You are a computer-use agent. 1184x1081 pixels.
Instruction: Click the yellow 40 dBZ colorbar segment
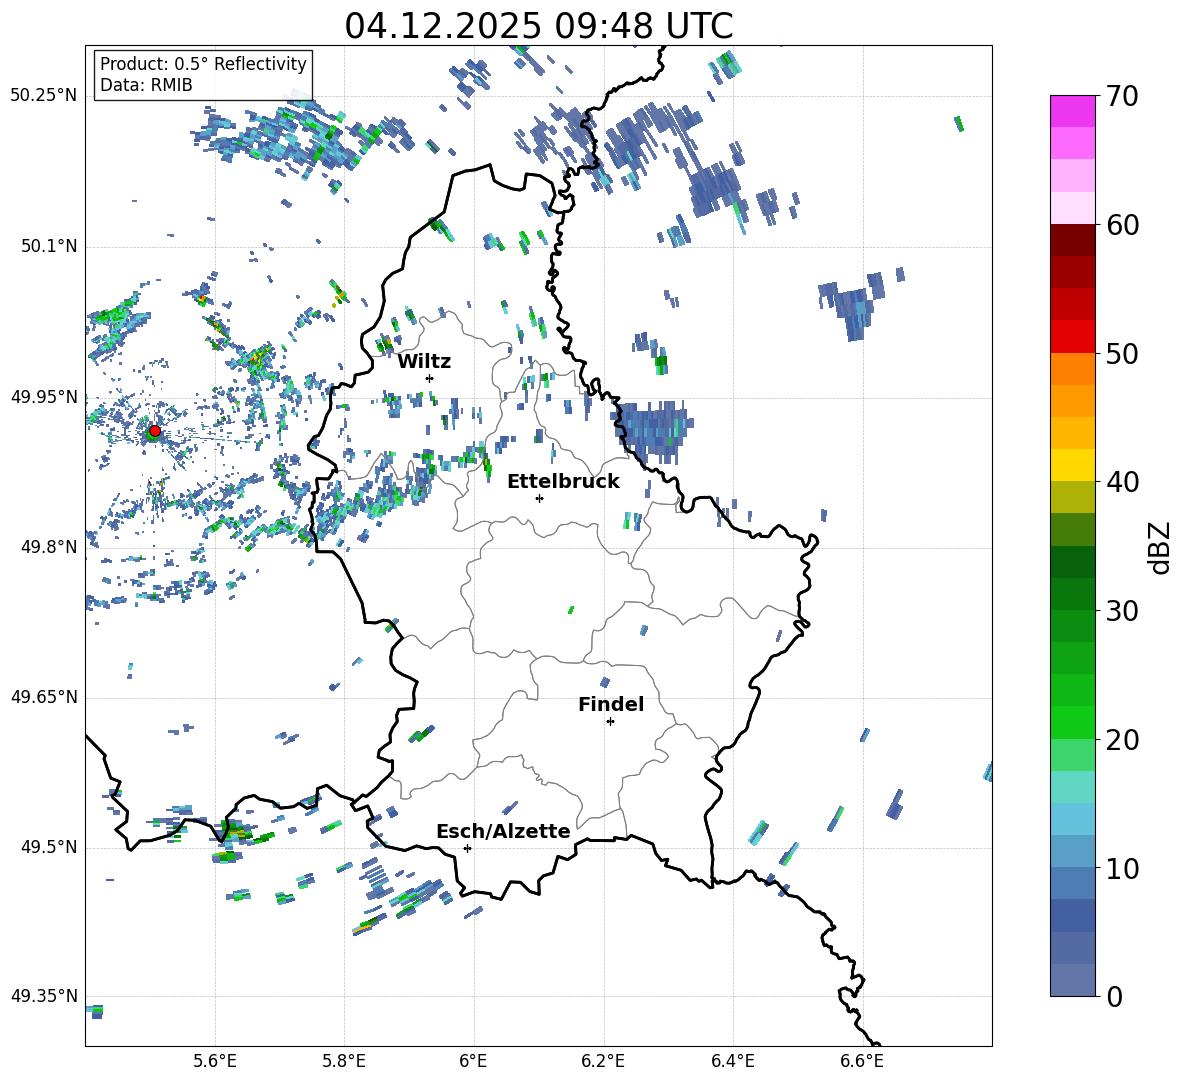[x=1072, y=465]
